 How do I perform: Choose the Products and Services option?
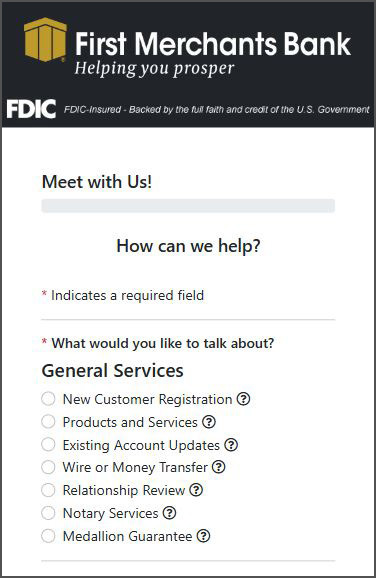[x=48, y=421]
